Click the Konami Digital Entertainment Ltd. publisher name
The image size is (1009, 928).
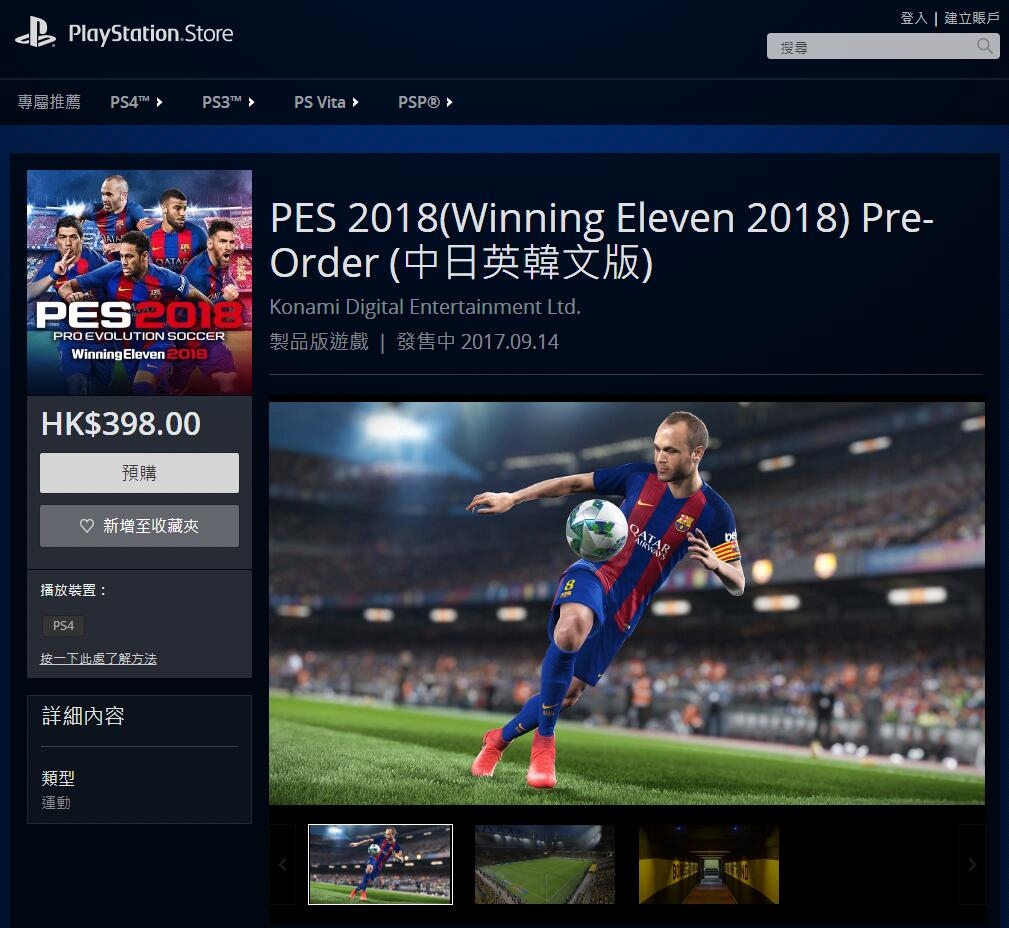[x=425, y=307]
